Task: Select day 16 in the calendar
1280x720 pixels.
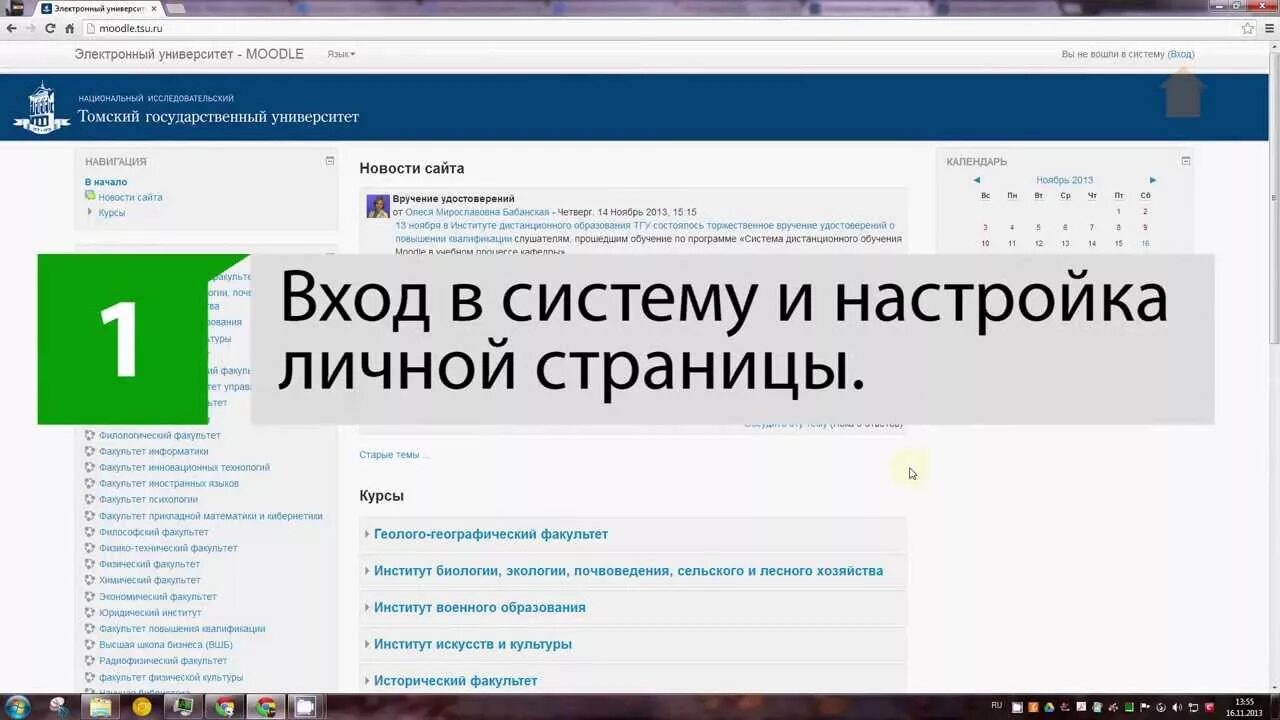Action: point(1145,243)
